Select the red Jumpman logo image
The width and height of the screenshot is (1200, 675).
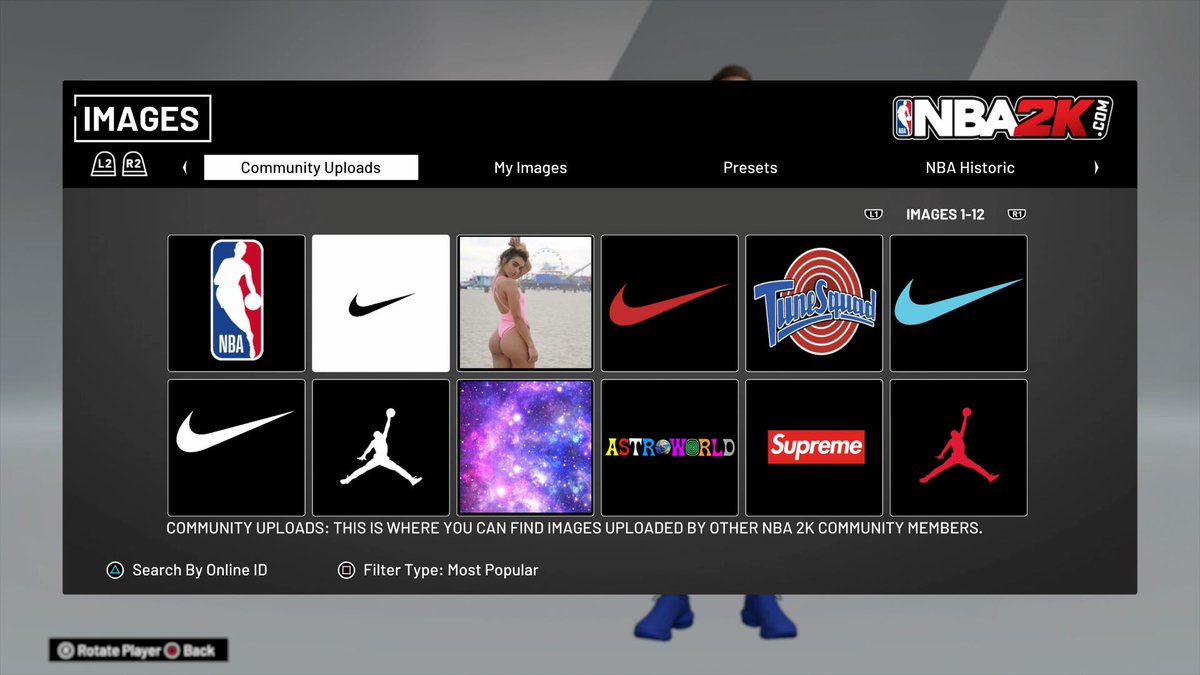point(959,448)
